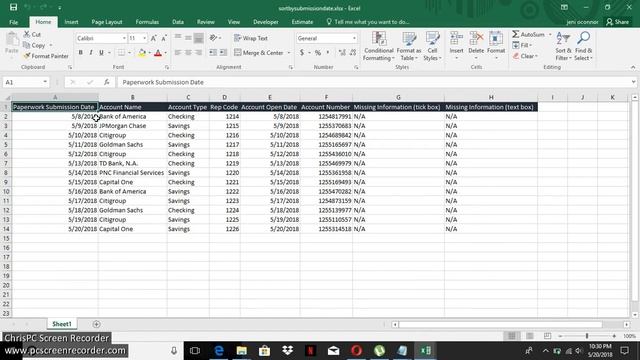Click the Select All corner triangle

pos(6,98)
